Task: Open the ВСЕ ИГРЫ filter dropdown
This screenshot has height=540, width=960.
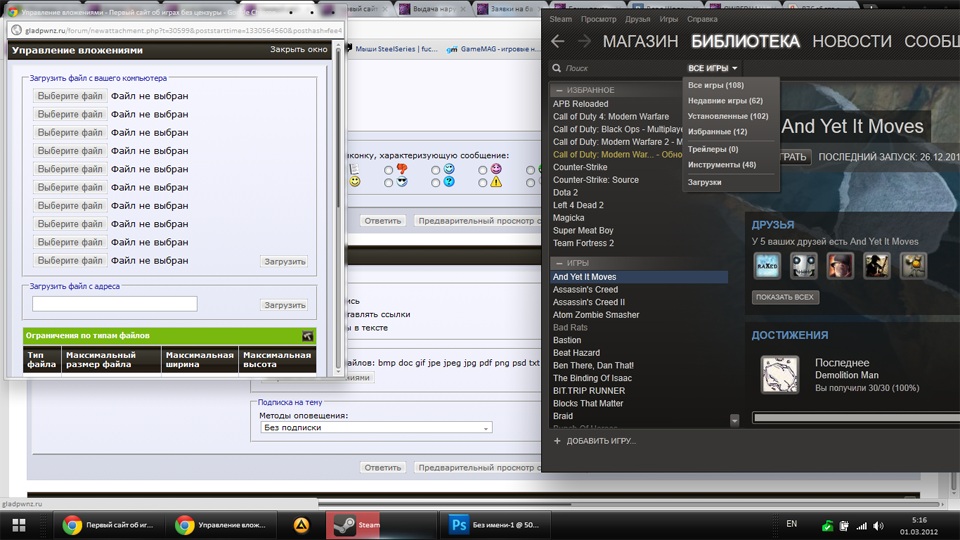Action: [x=712, y=68]
